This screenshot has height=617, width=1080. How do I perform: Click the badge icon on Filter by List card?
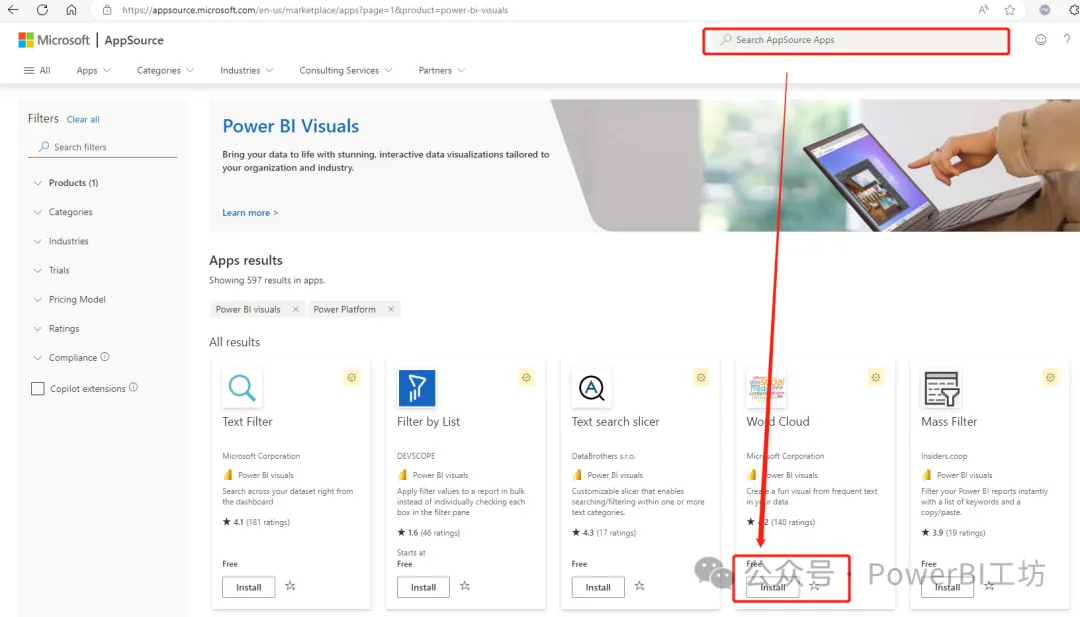pyautogui.click(x=526, y=377)
